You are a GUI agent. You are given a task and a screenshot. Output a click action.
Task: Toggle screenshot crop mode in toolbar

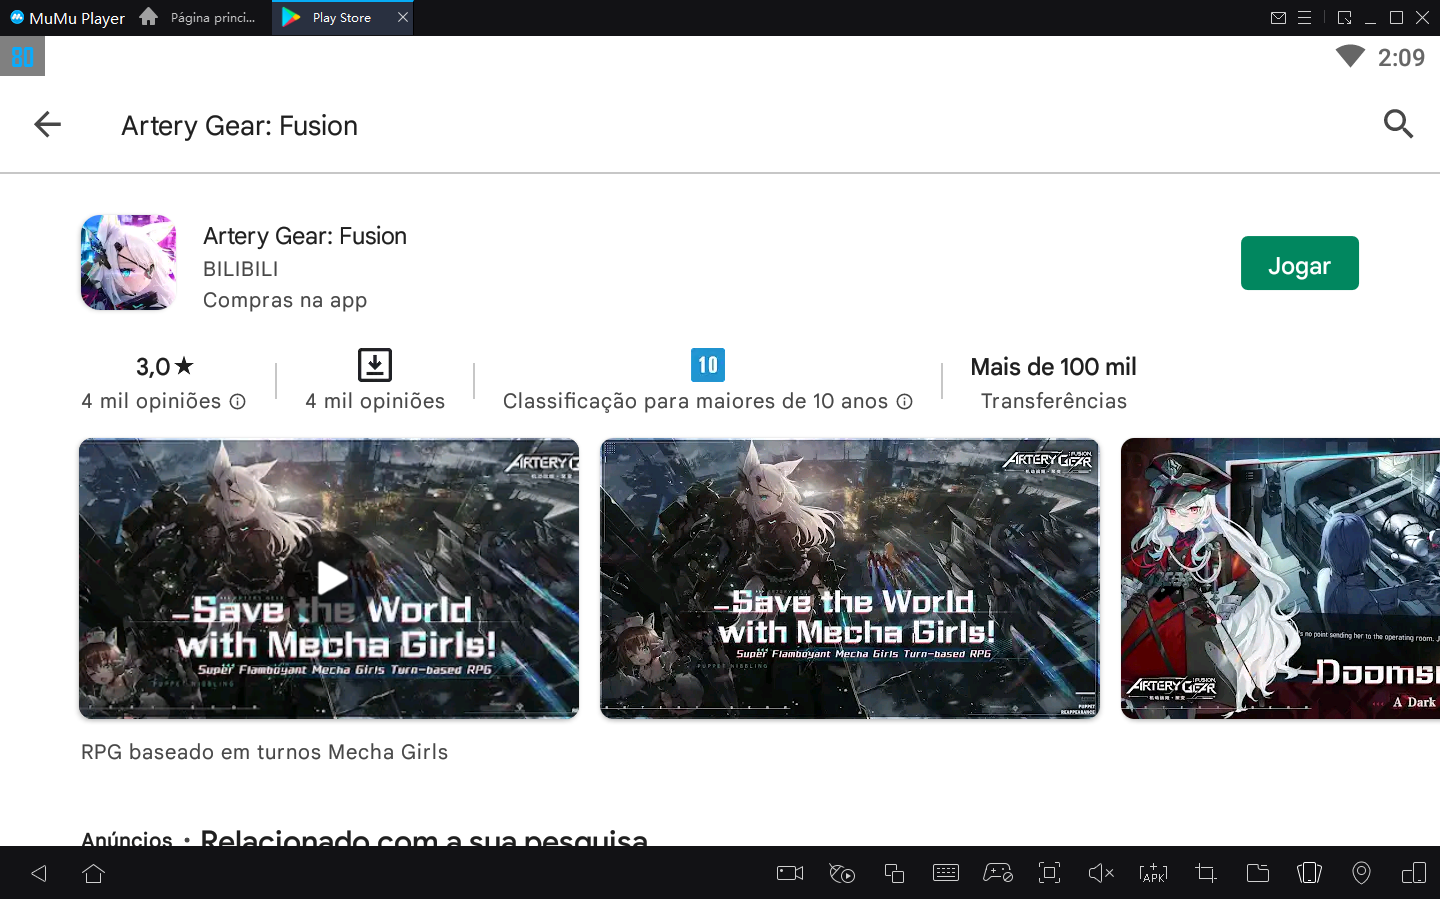pyautogui.click(x=1205, y=873)
